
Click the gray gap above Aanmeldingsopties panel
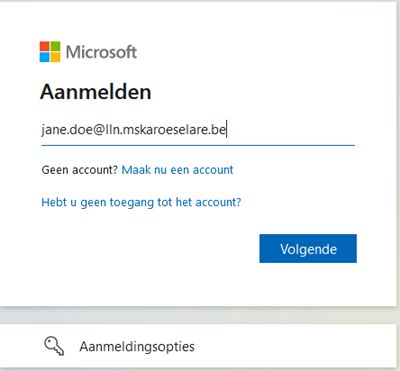coord(200,315)
